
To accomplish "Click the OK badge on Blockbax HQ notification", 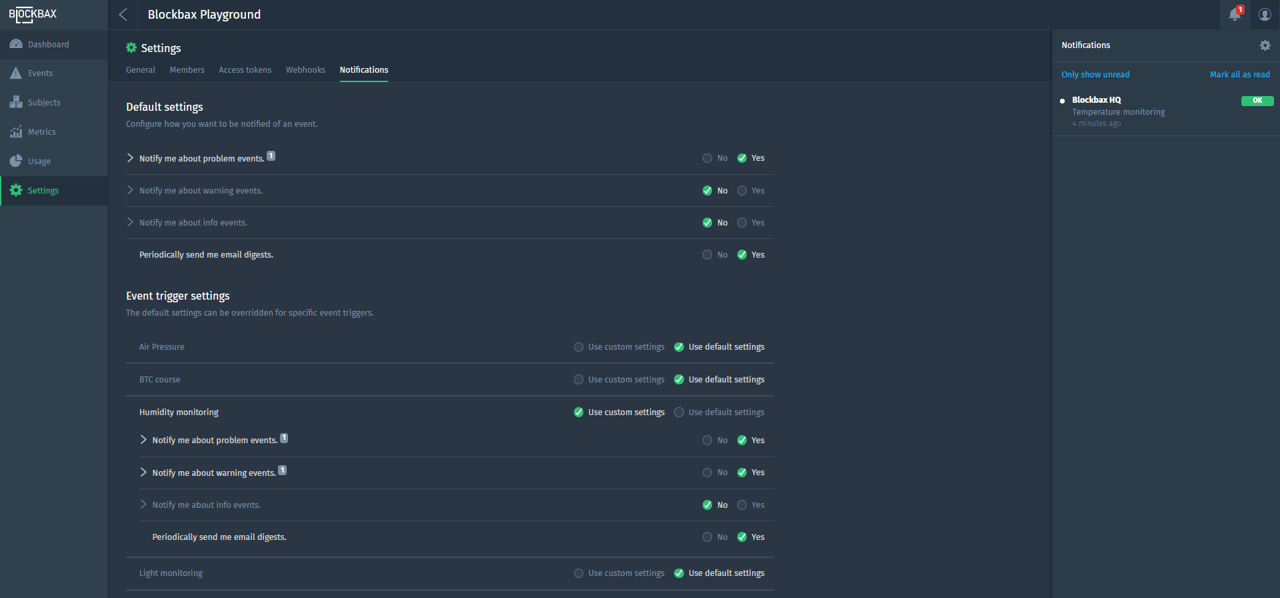I will [1257, 100].
